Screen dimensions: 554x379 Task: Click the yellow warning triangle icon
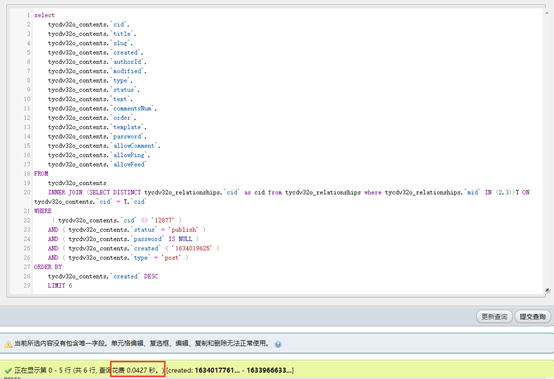(x=8, y=344)
